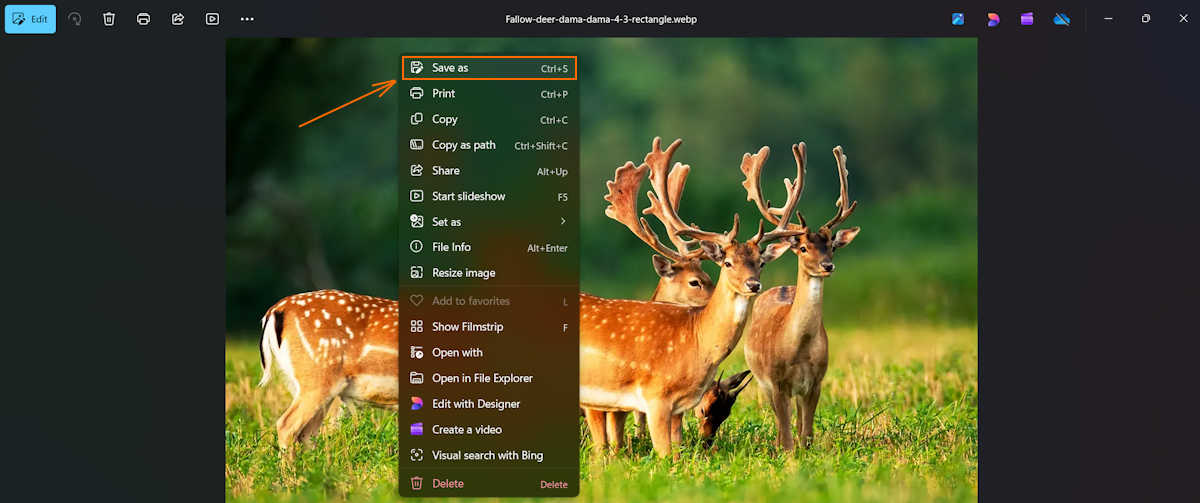
Task: Select Copy from context menu
Action: (x=489, y=120)
